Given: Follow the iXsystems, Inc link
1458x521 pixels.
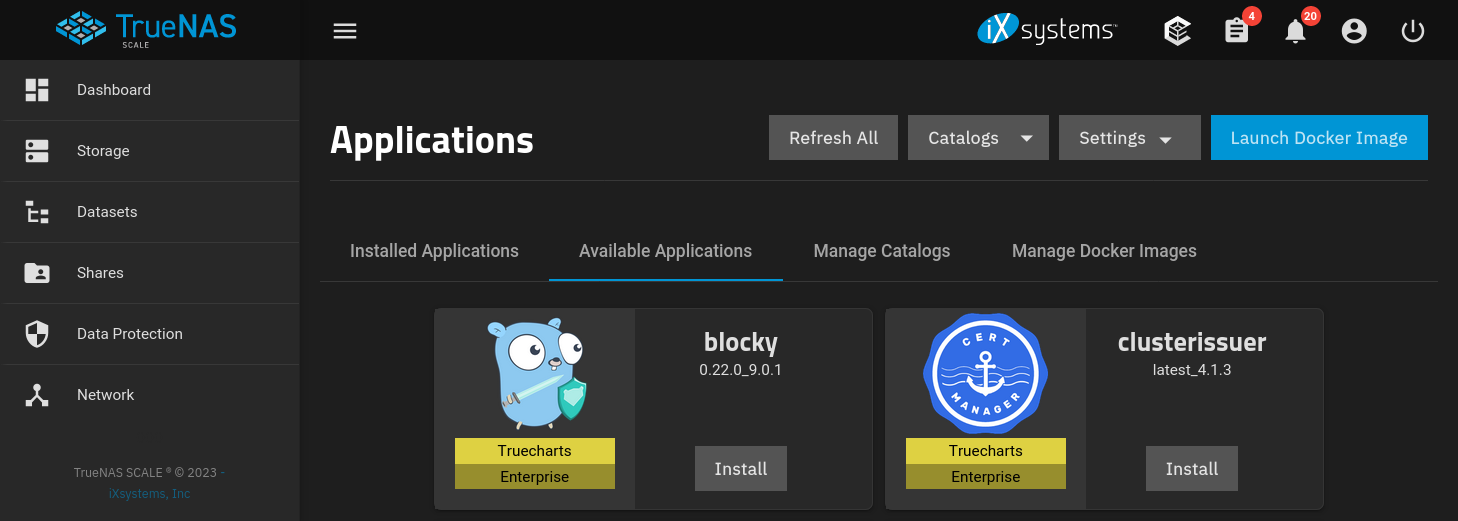Looking at the screenshot, I should coord(149,494).
